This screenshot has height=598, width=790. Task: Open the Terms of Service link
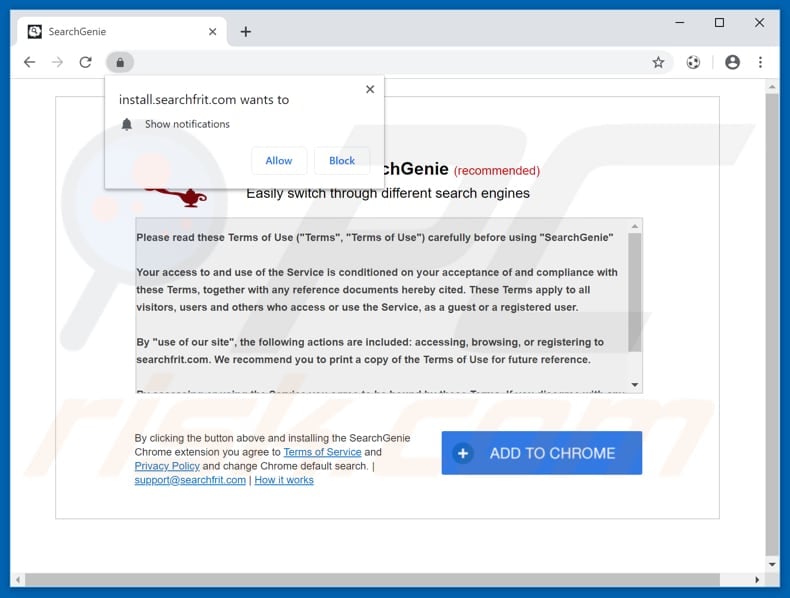(322, 452)
